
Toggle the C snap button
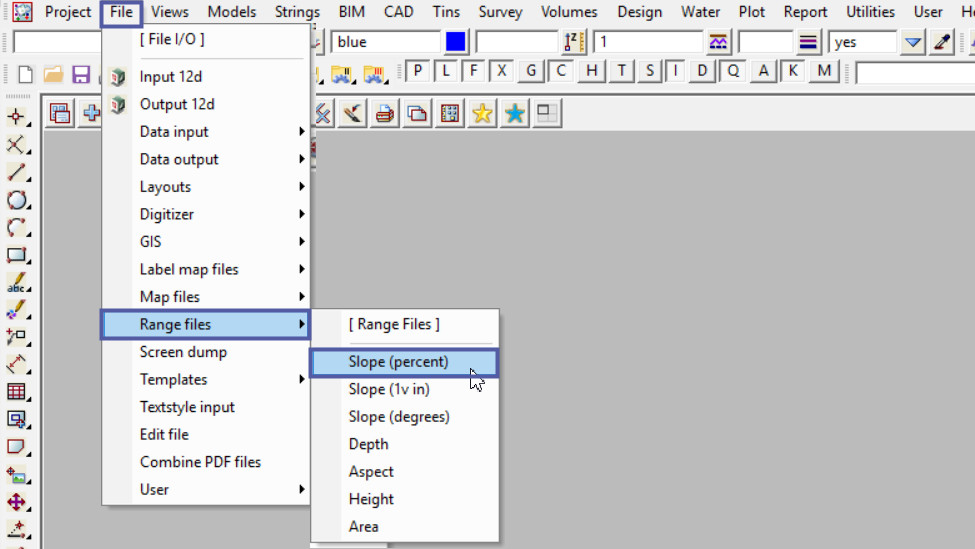pyautogui.click(x=561, y=72)
